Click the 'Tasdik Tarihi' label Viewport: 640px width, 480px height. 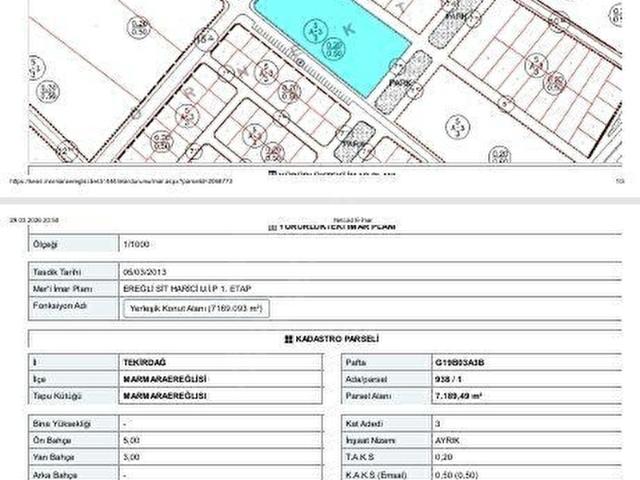57,272
